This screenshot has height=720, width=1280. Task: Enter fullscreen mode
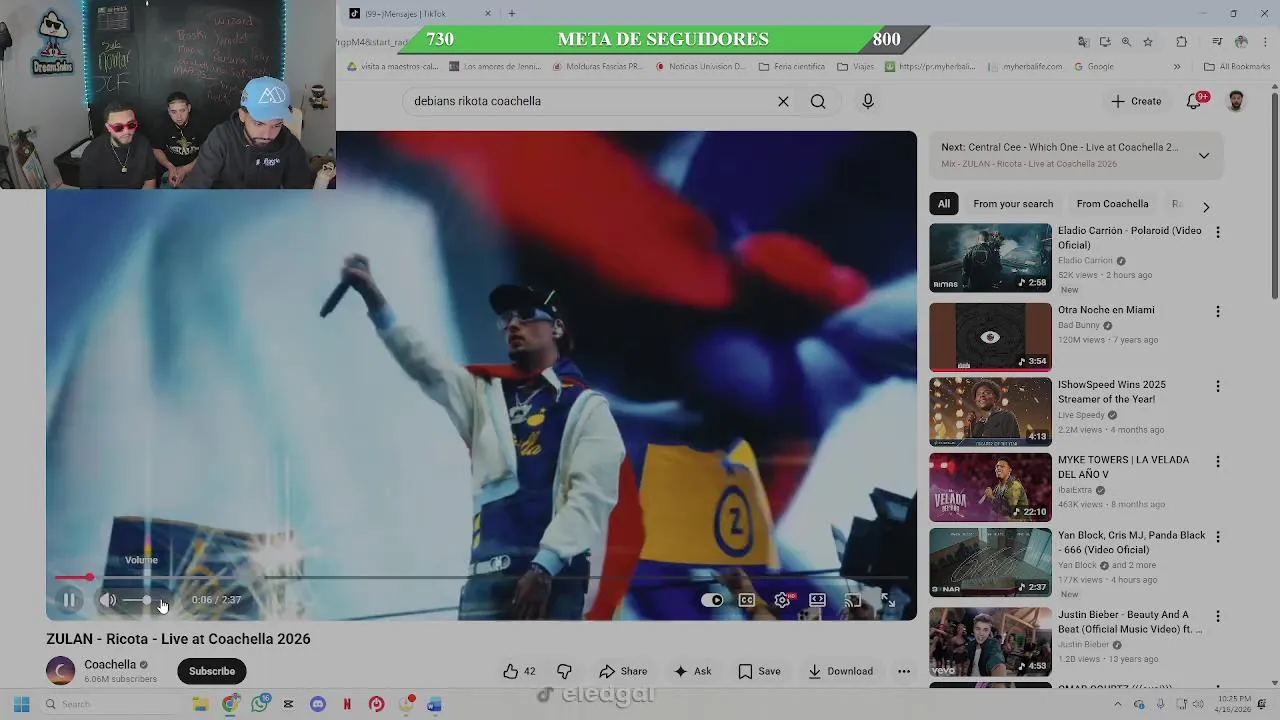pyautogui.click(x=887, y=600)
